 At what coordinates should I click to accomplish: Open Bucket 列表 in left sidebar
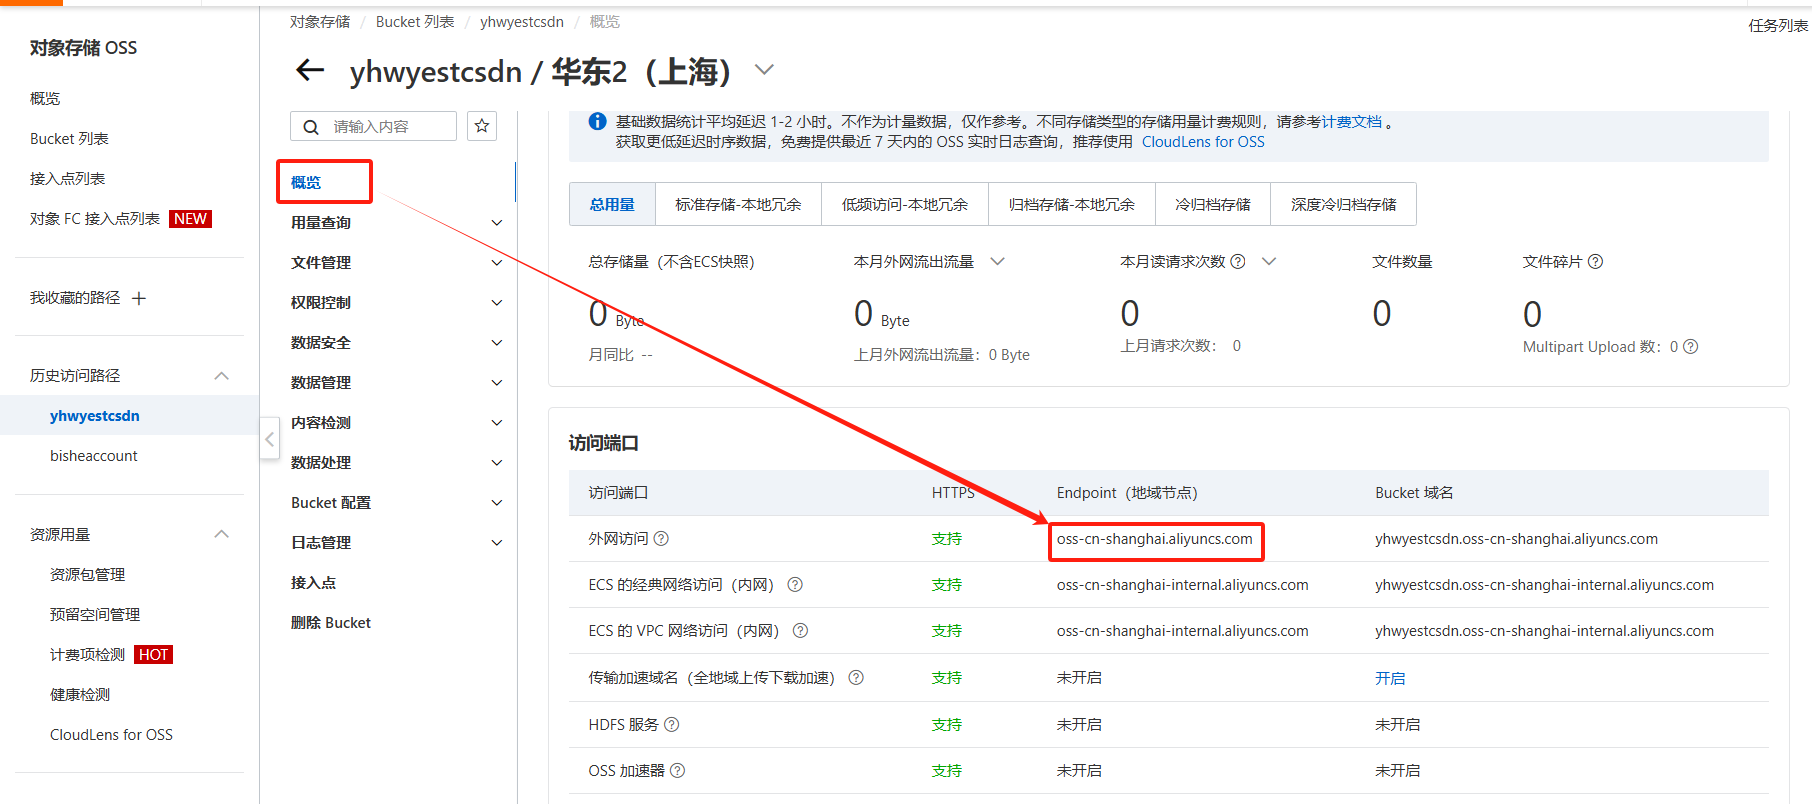69,139
